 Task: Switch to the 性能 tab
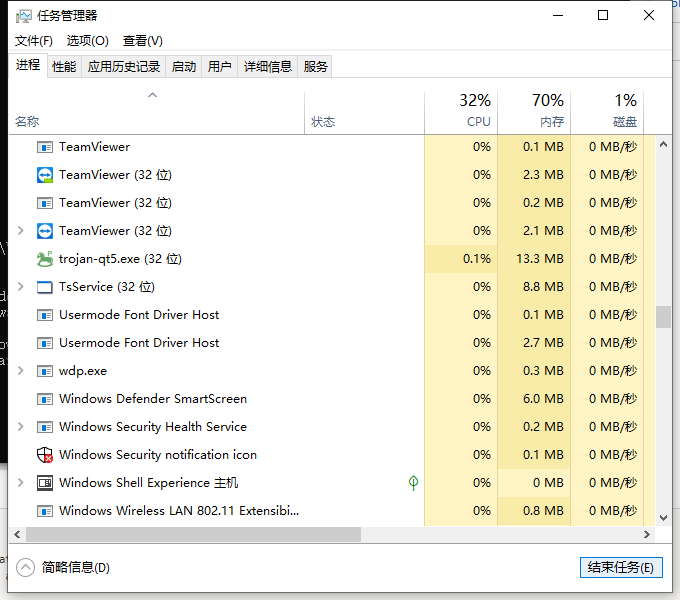point(64,67)
